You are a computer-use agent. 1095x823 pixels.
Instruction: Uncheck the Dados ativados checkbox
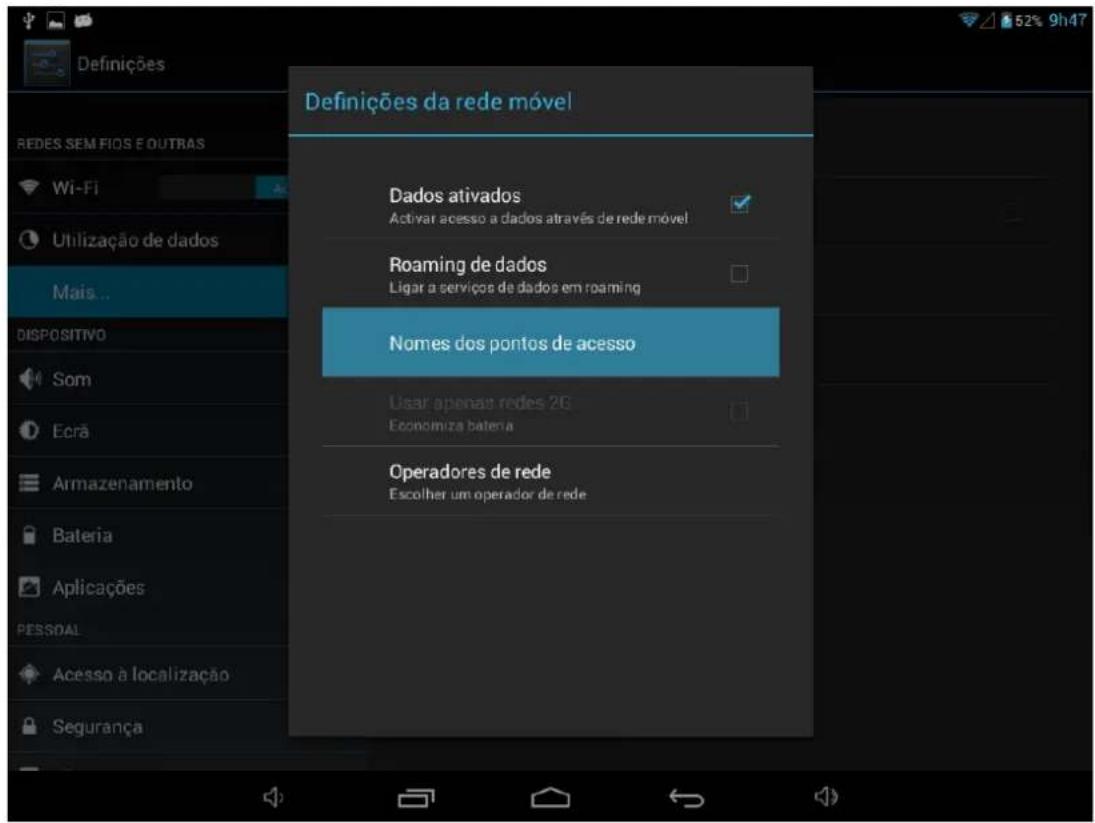[740, 204]
